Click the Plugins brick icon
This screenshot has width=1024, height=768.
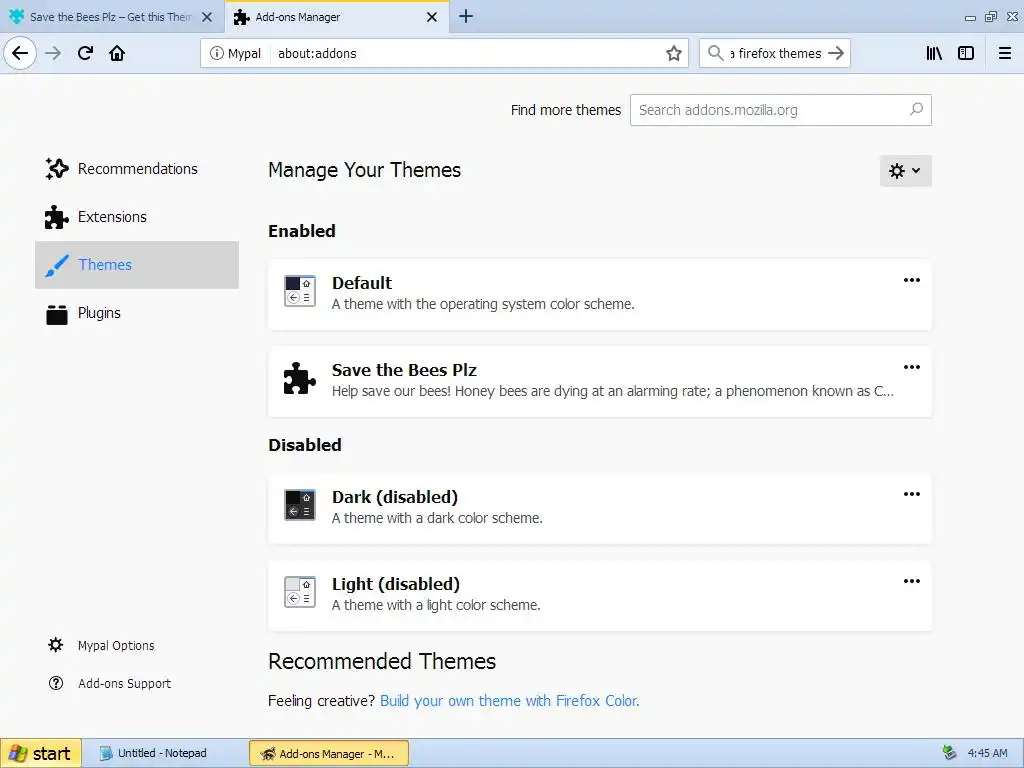(57, 314)
